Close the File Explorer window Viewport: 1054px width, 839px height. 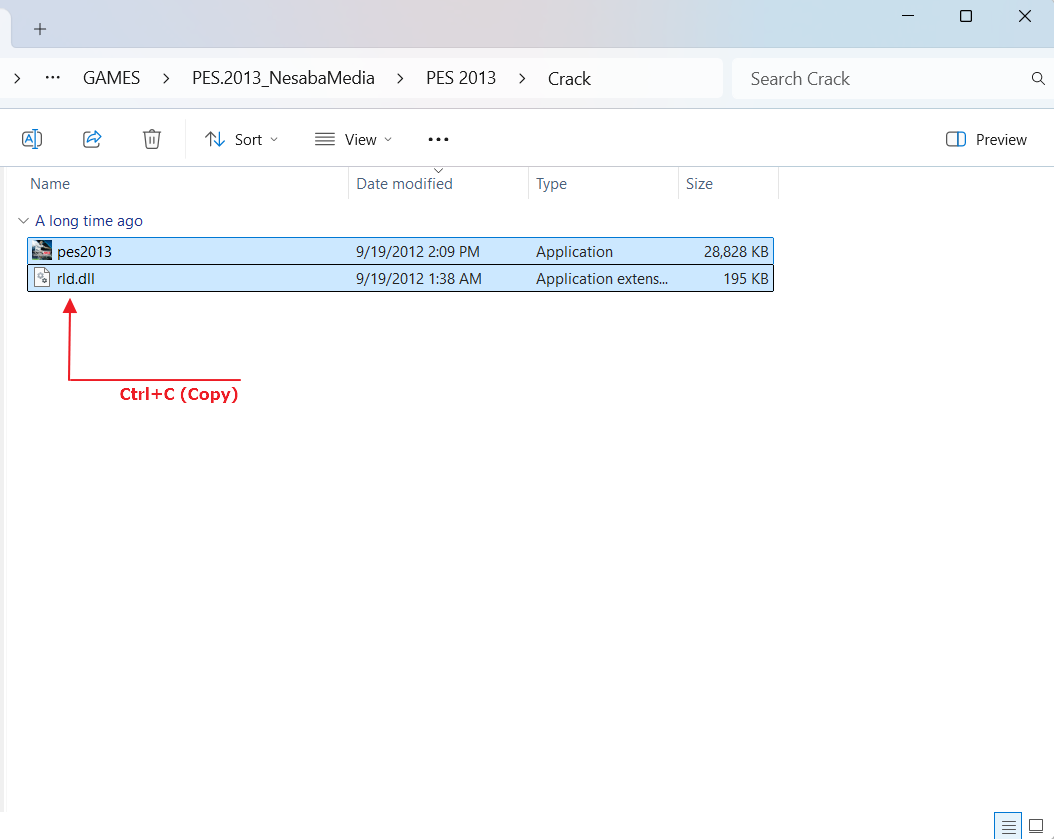1024,15
